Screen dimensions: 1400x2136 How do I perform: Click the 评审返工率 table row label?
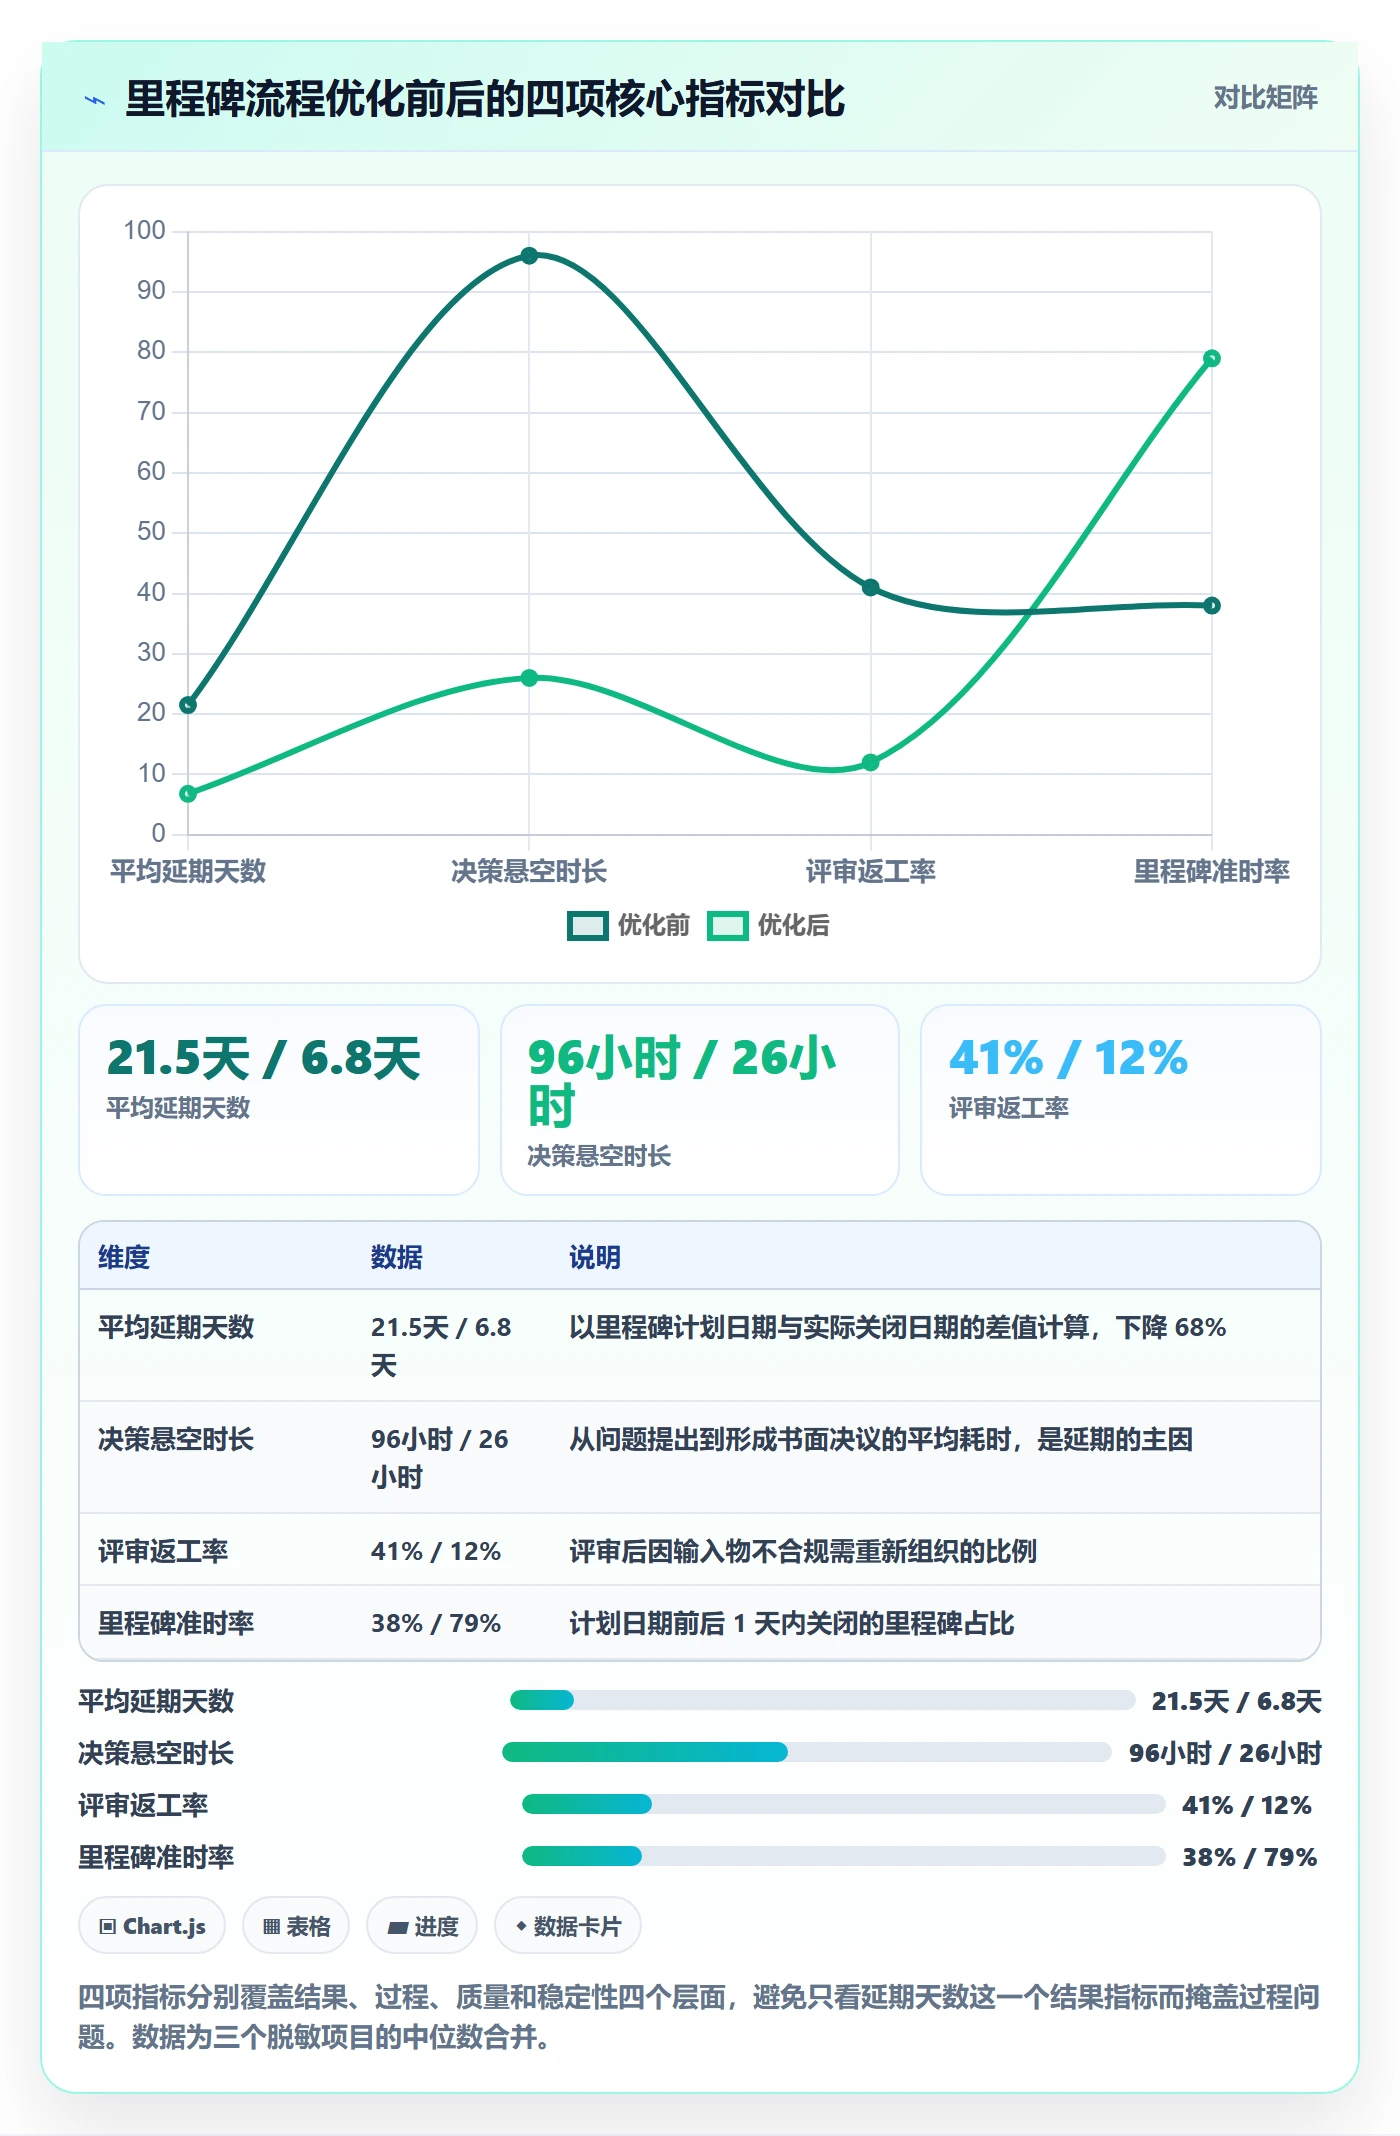(x=163, y=1551)
